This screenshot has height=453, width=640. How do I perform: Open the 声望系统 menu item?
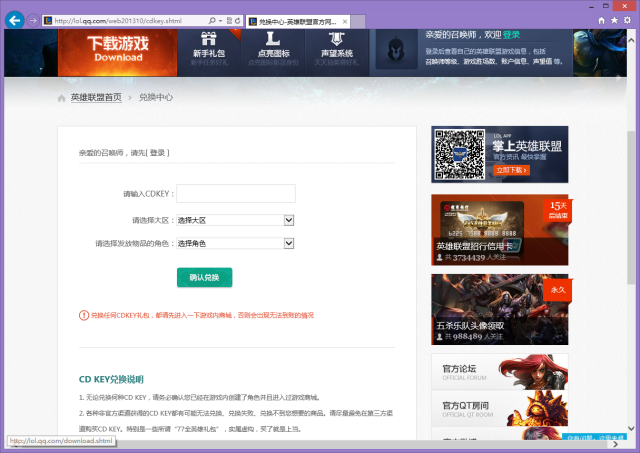(x=337, y=49)
